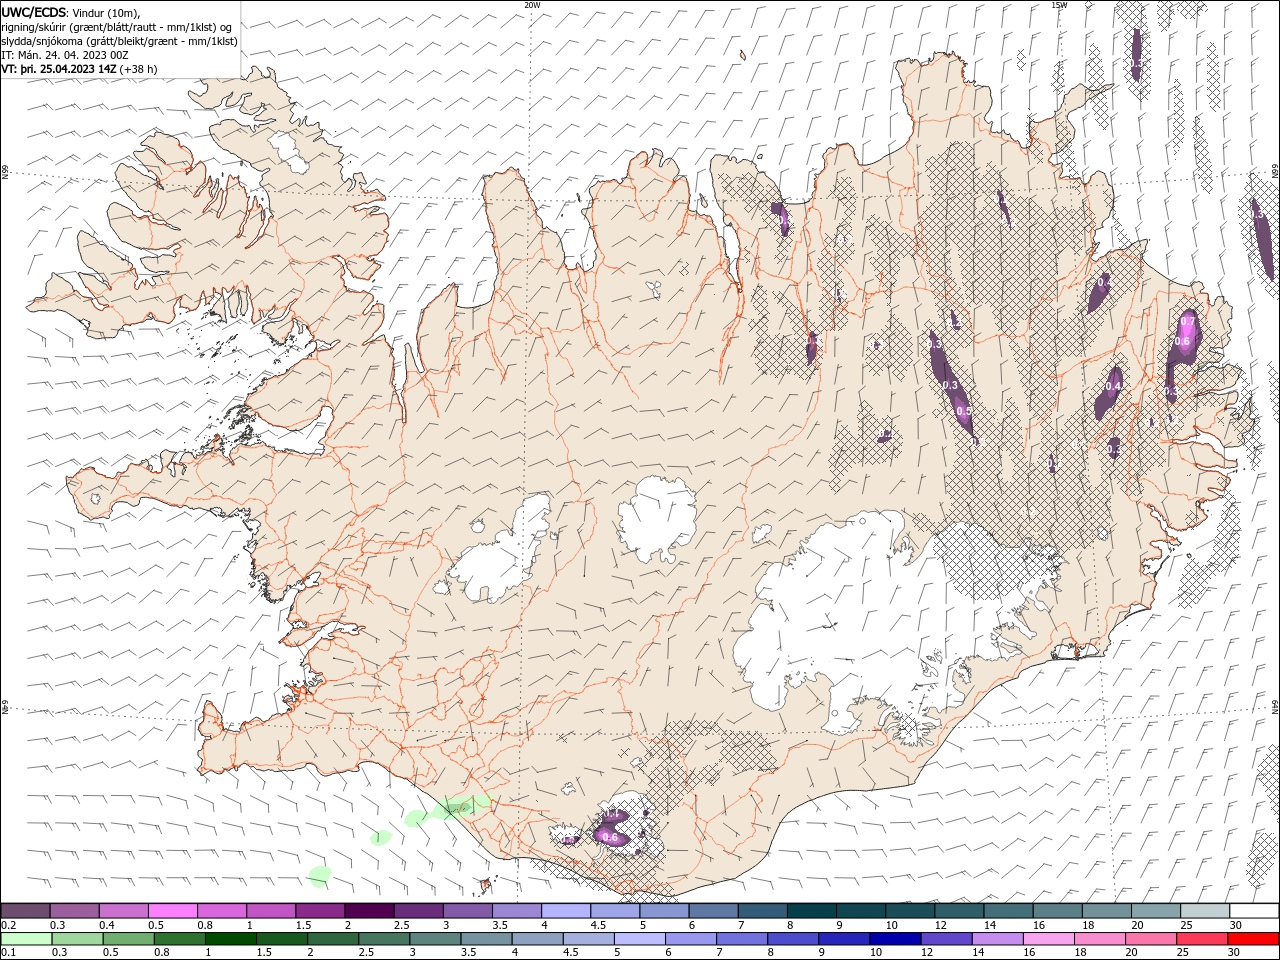Click the '0.7' precipitation value on the east coast
The image size is (1280, 960).
click(x=1187, y=322)
